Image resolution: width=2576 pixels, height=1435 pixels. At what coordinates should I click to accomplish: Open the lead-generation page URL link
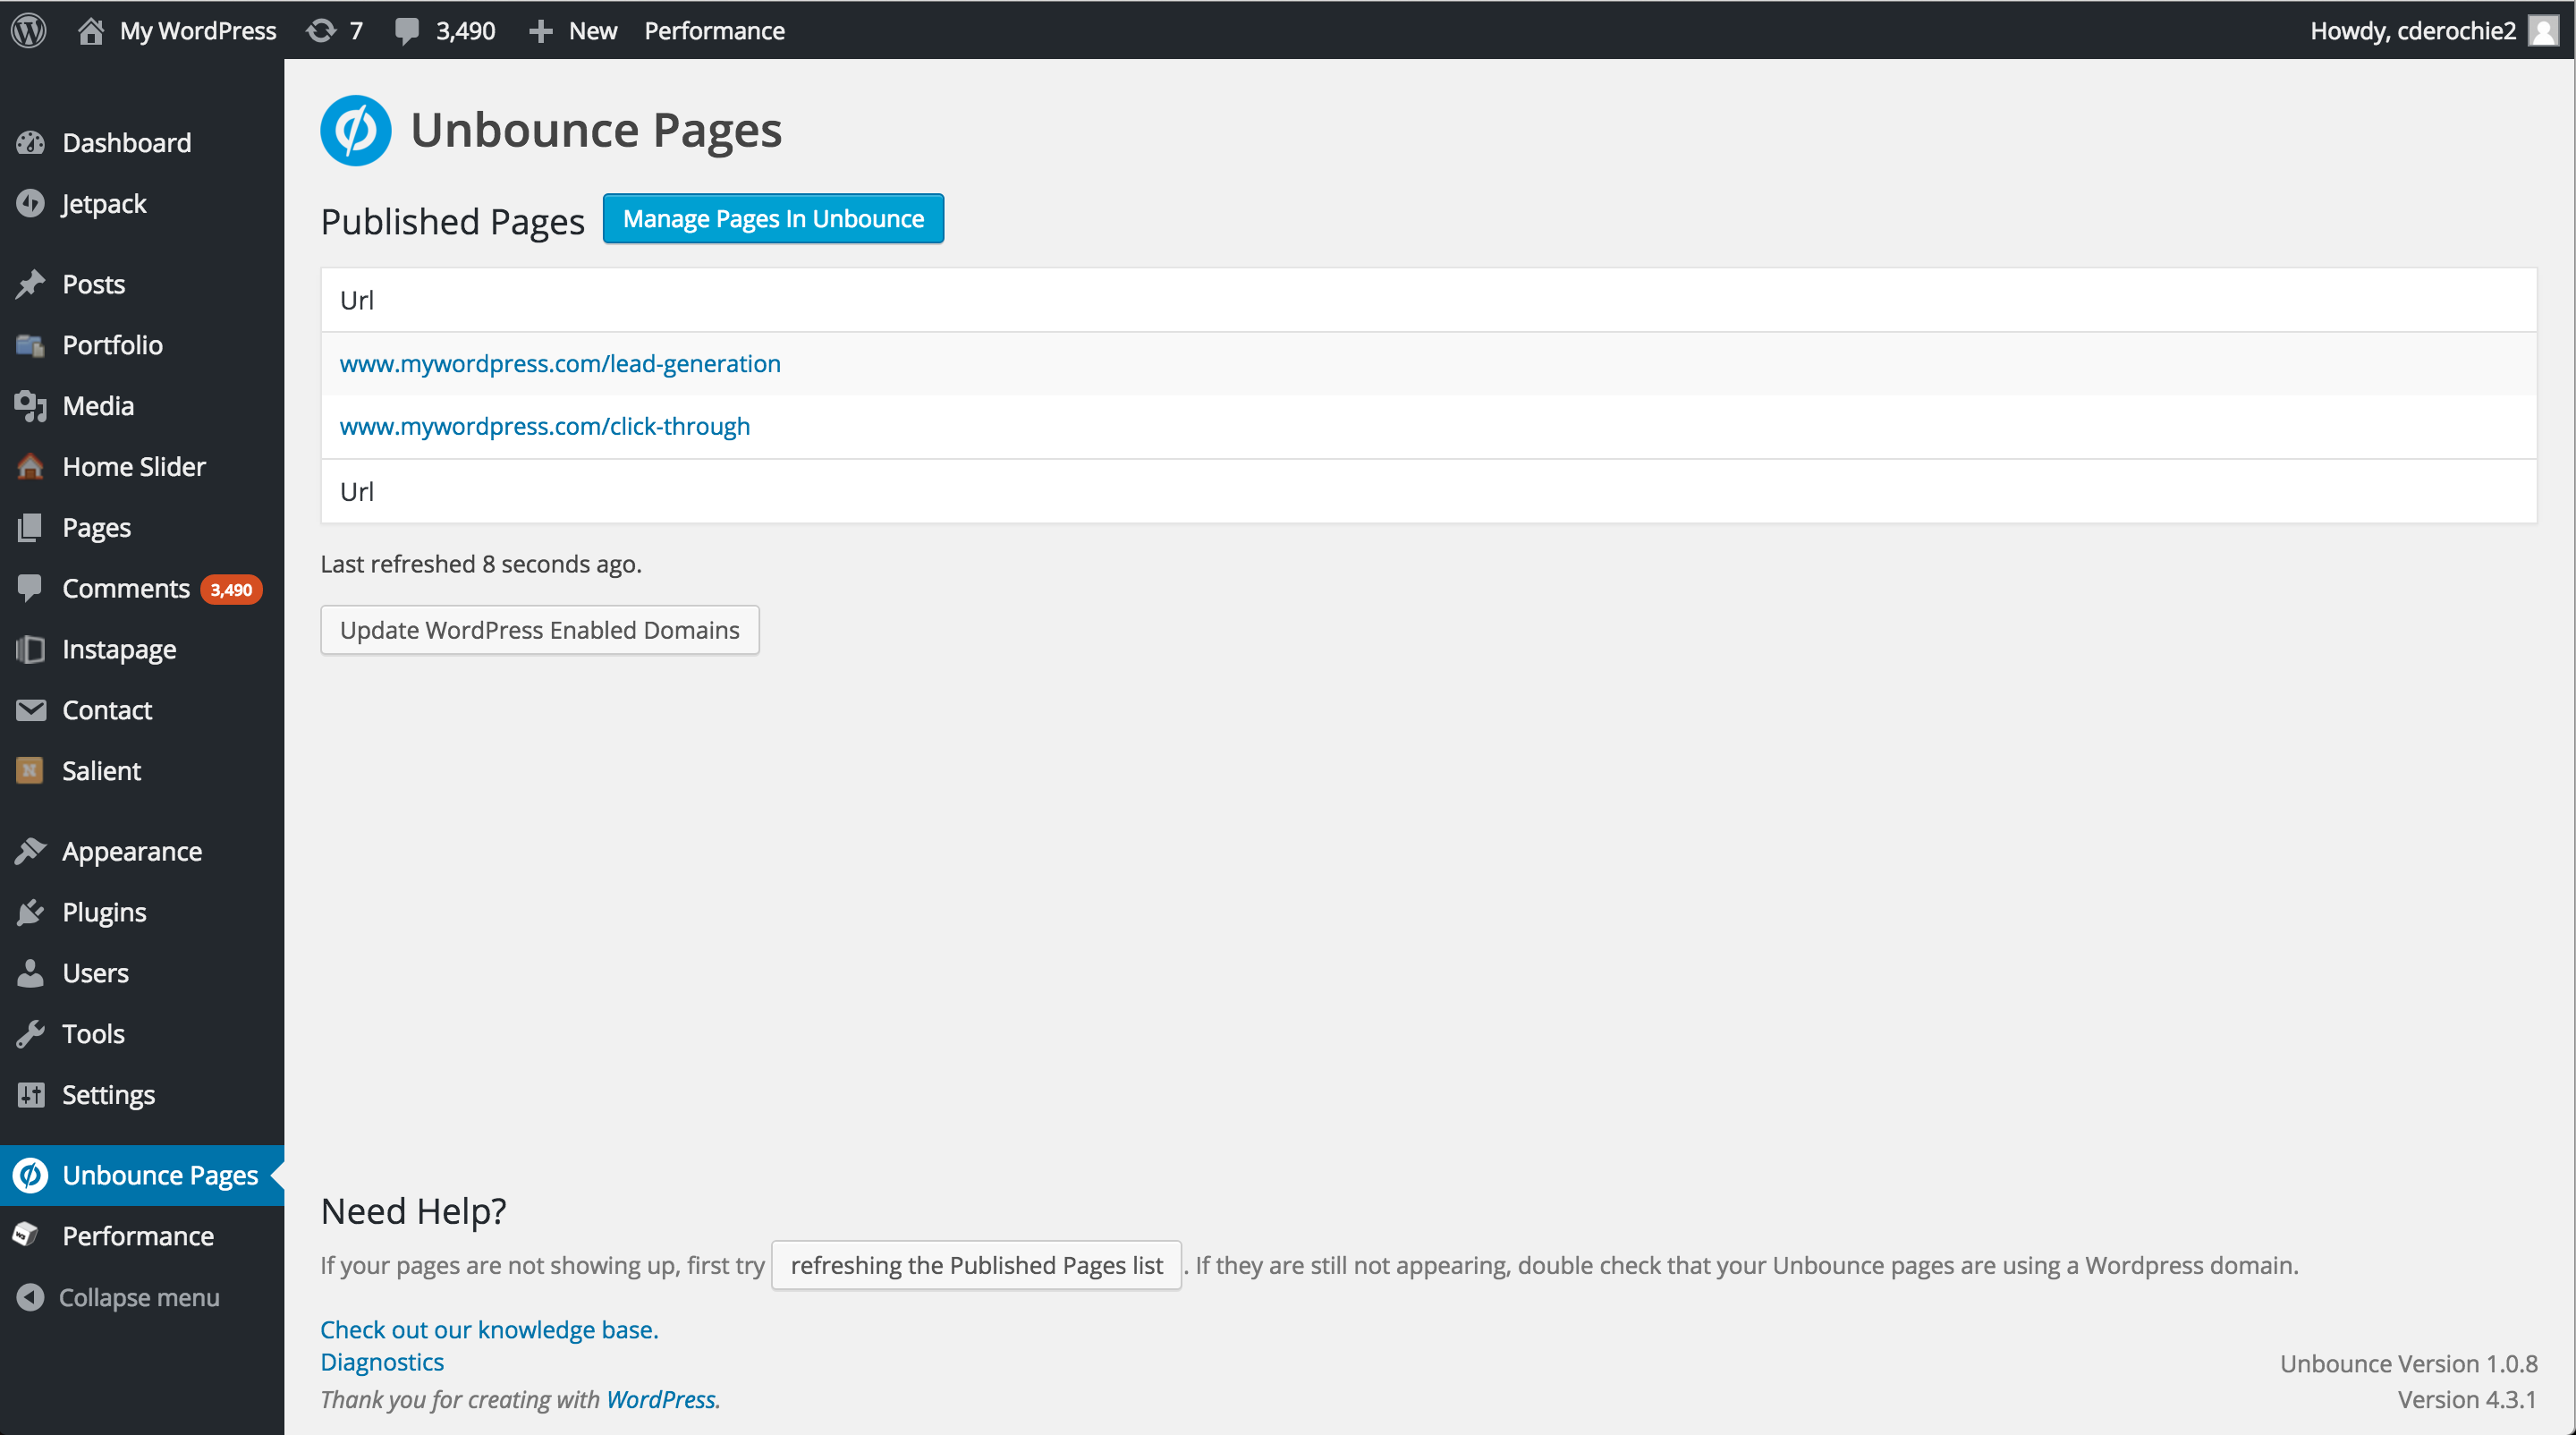[560, 364]
